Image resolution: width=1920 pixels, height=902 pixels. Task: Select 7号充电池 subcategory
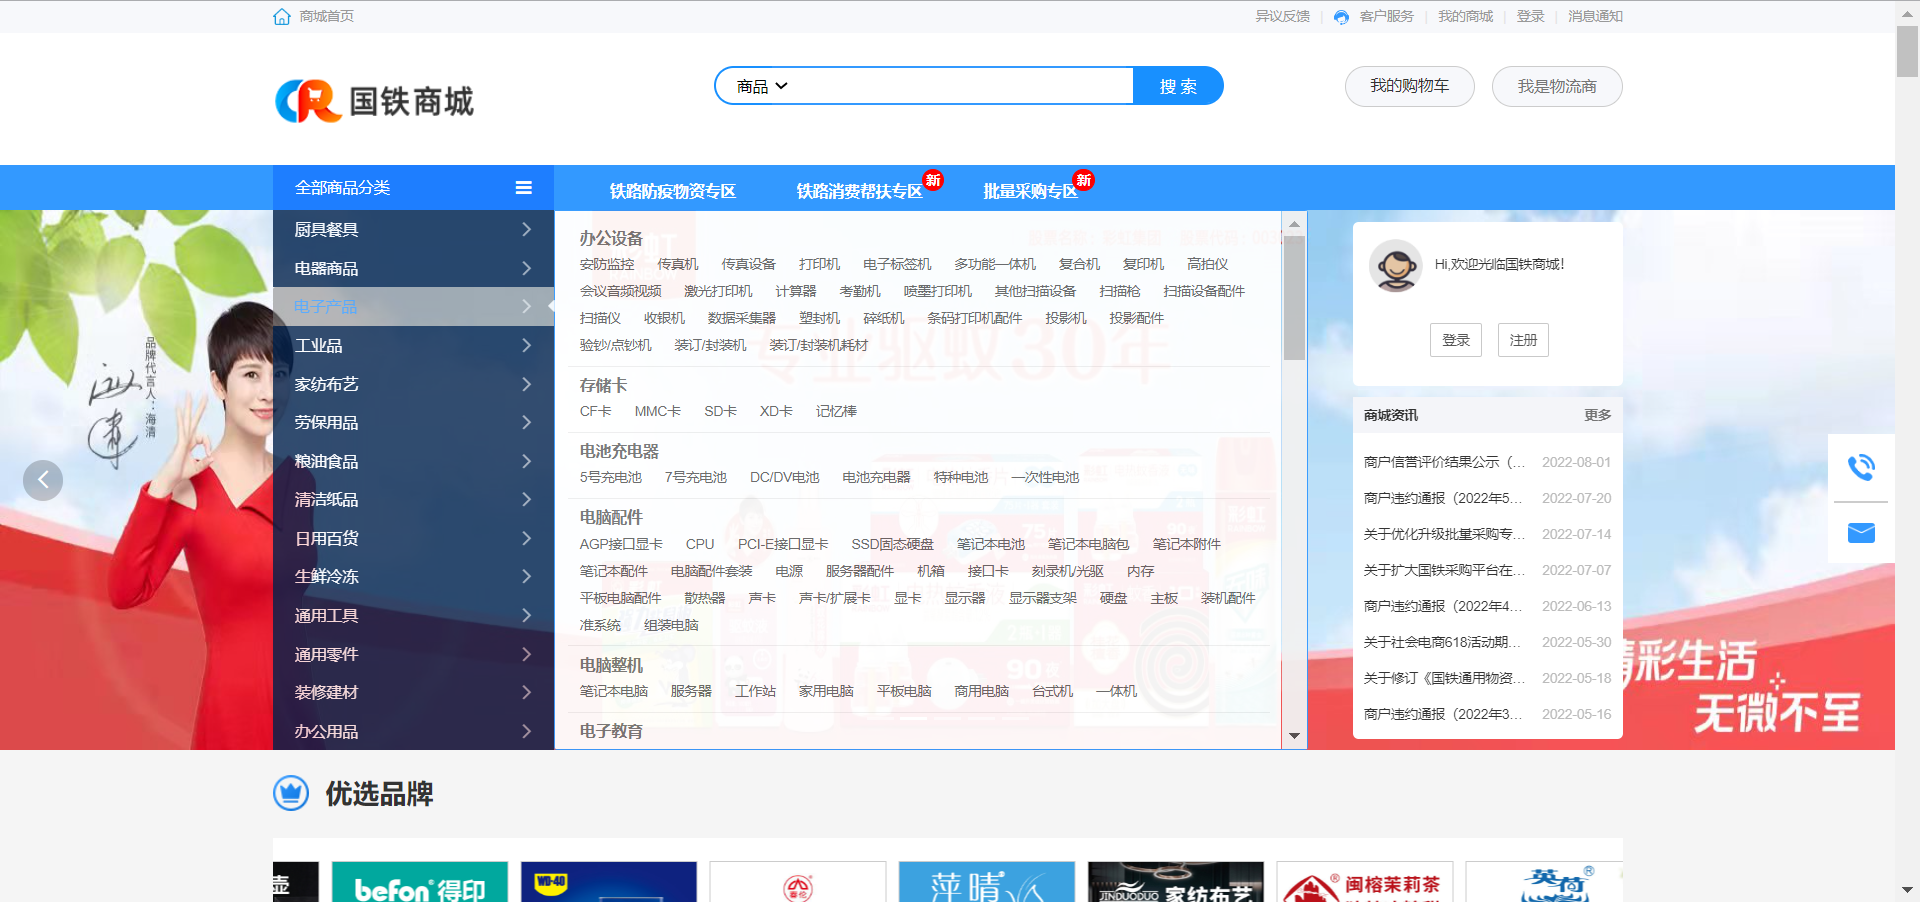point(695,477)
